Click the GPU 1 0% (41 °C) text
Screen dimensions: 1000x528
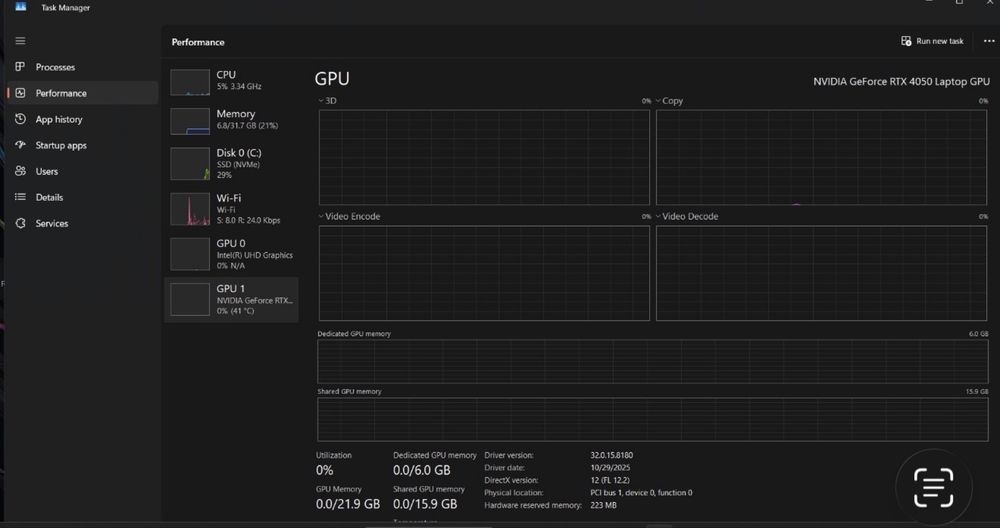(x=235, y=311)
